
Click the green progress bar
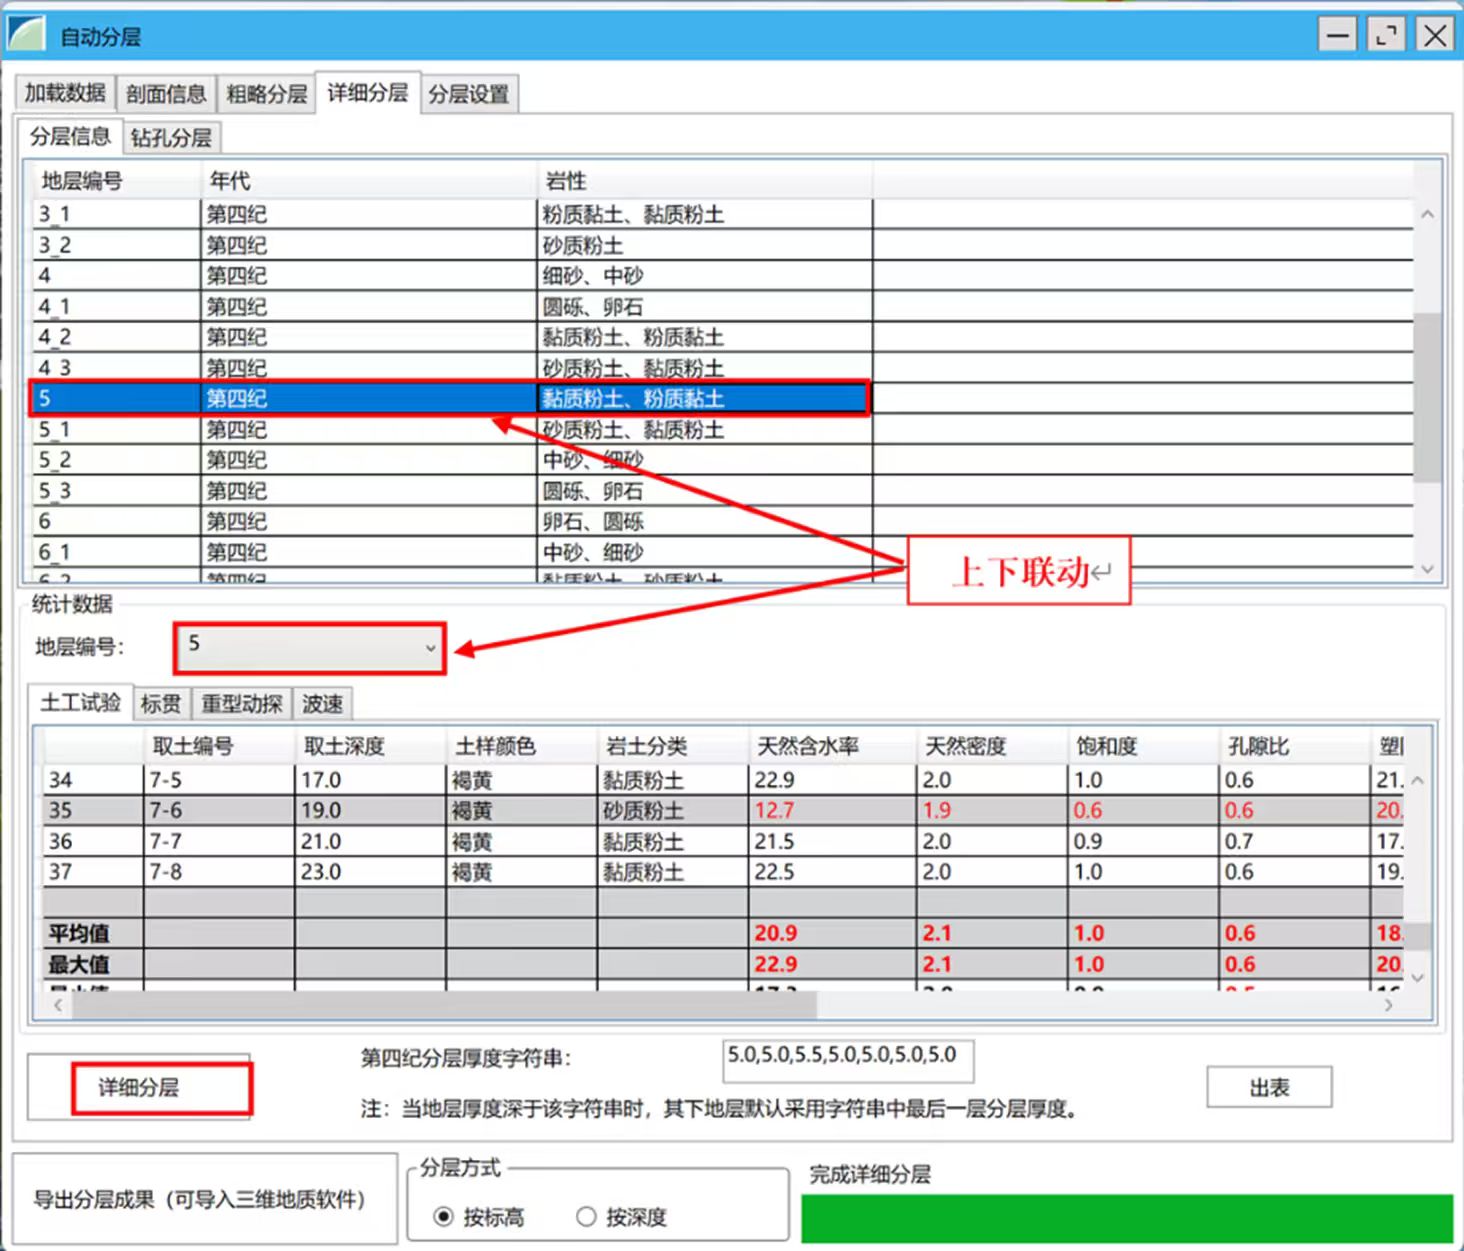[1126, 1218]
